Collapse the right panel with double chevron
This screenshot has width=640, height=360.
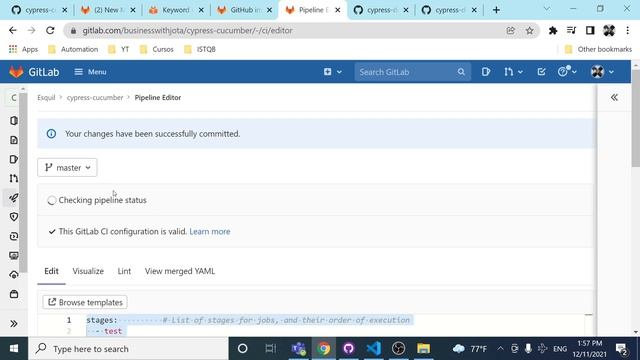click(x=614, y=97)
